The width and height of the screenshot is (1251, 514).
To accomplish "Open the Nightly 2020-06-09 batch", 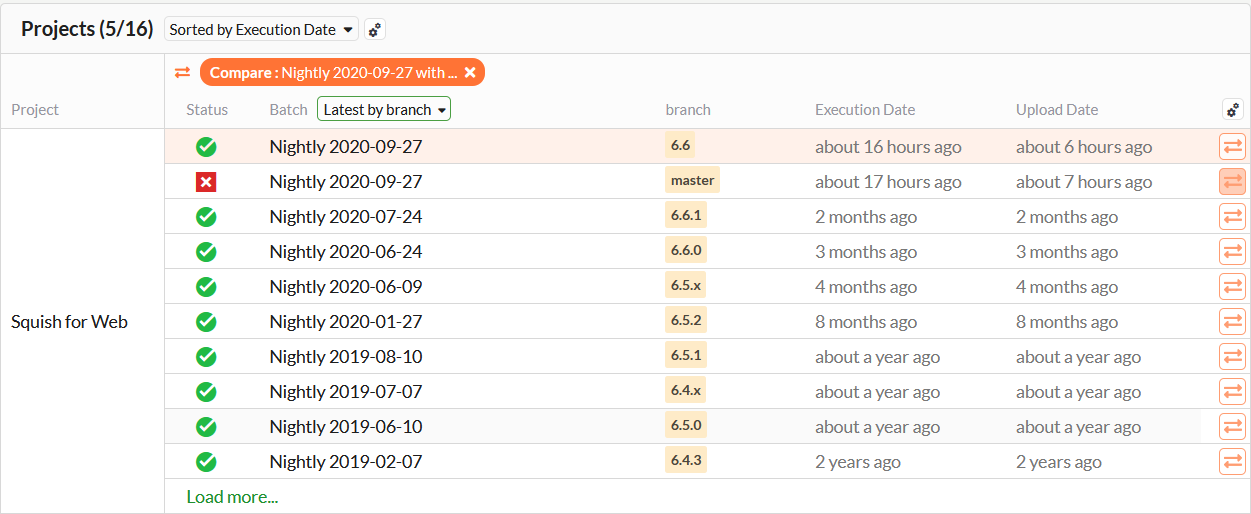I will (346, 287).
